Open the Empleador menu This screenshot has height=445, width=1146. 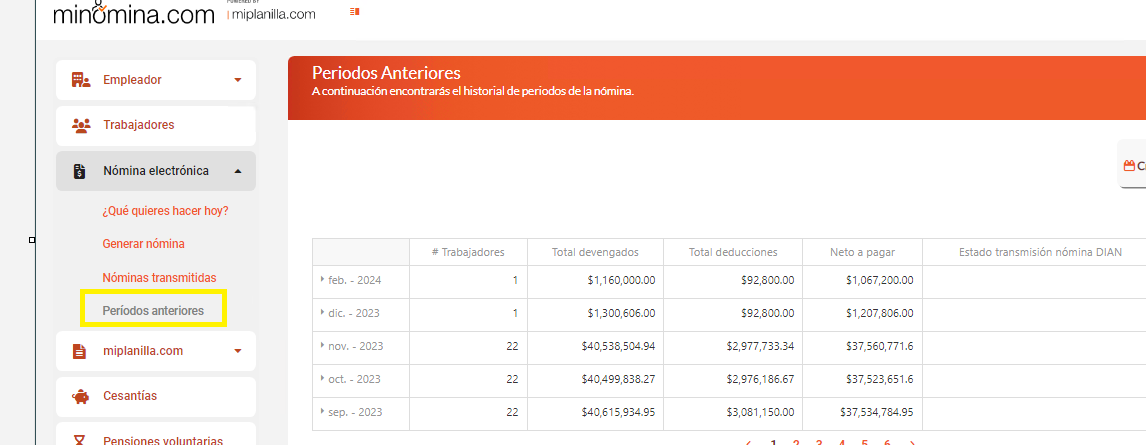coord(156,80)
